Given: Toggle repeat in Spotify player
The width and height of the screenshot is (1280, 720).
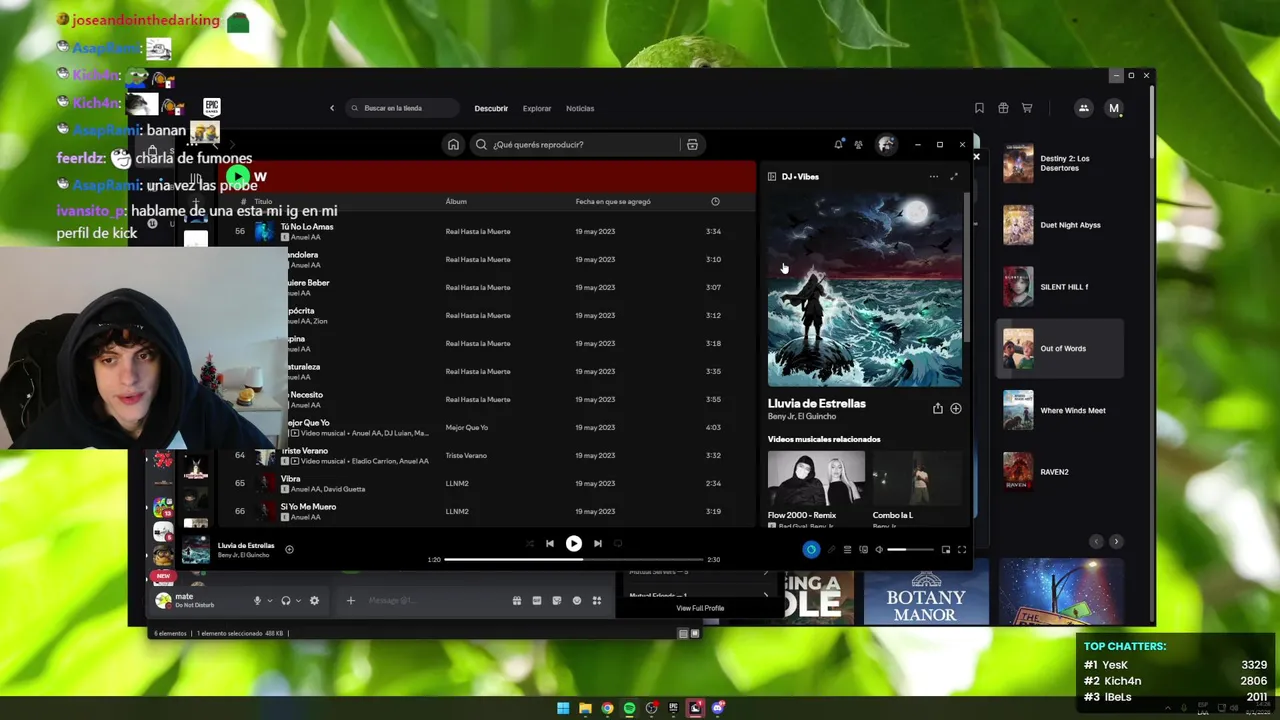Looking at the screenshot, I should pyautogui.click(x=618, y=543).
